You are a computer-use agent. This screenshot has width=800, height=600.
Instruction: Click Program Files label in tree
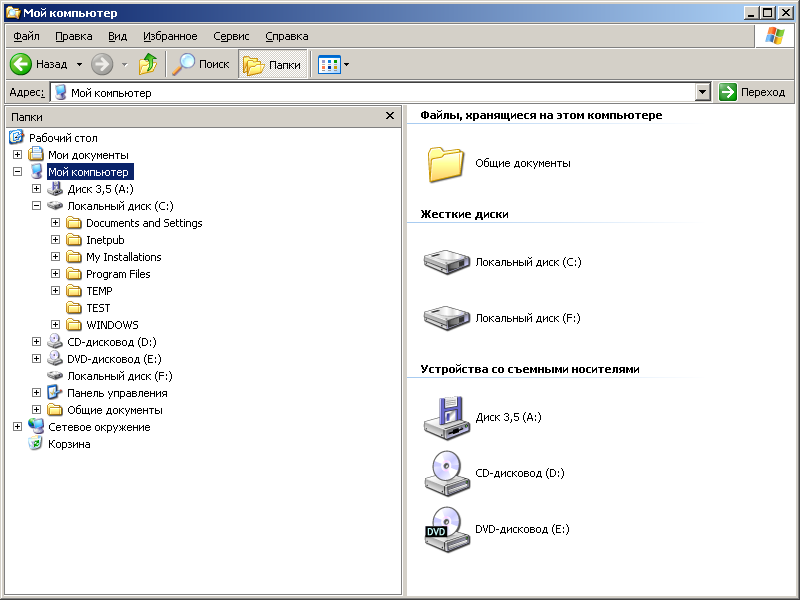point(118,274)
